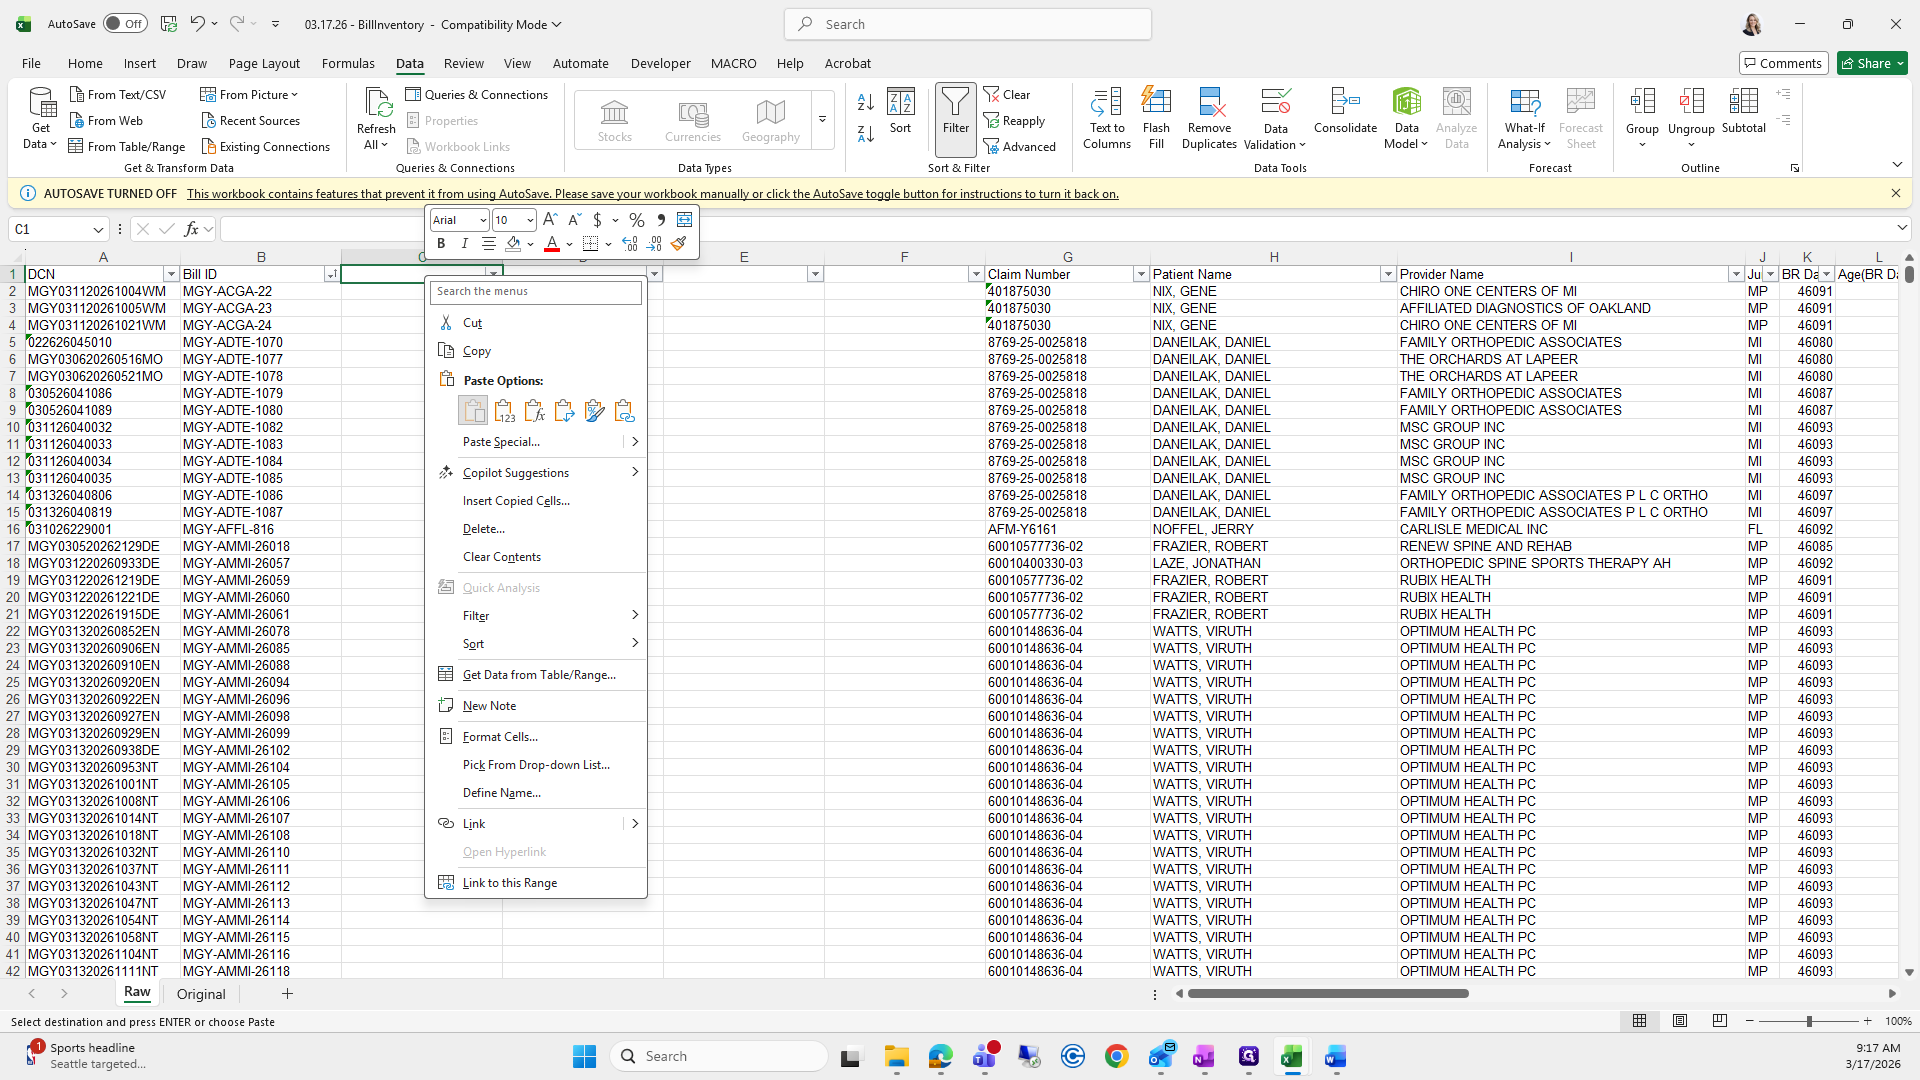The image size is (1920, 1080).
Task: Select the Paste Values option icon
Action: click(504, 411)
